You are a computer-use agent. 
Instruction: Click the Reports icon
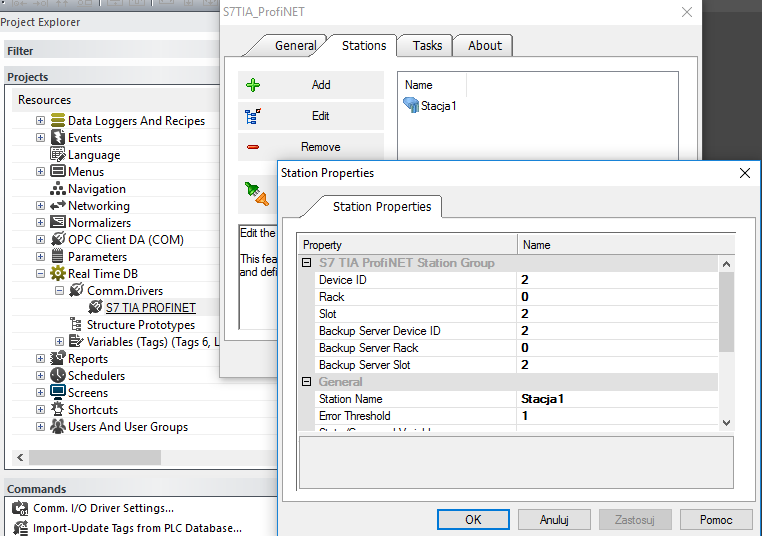58,358
